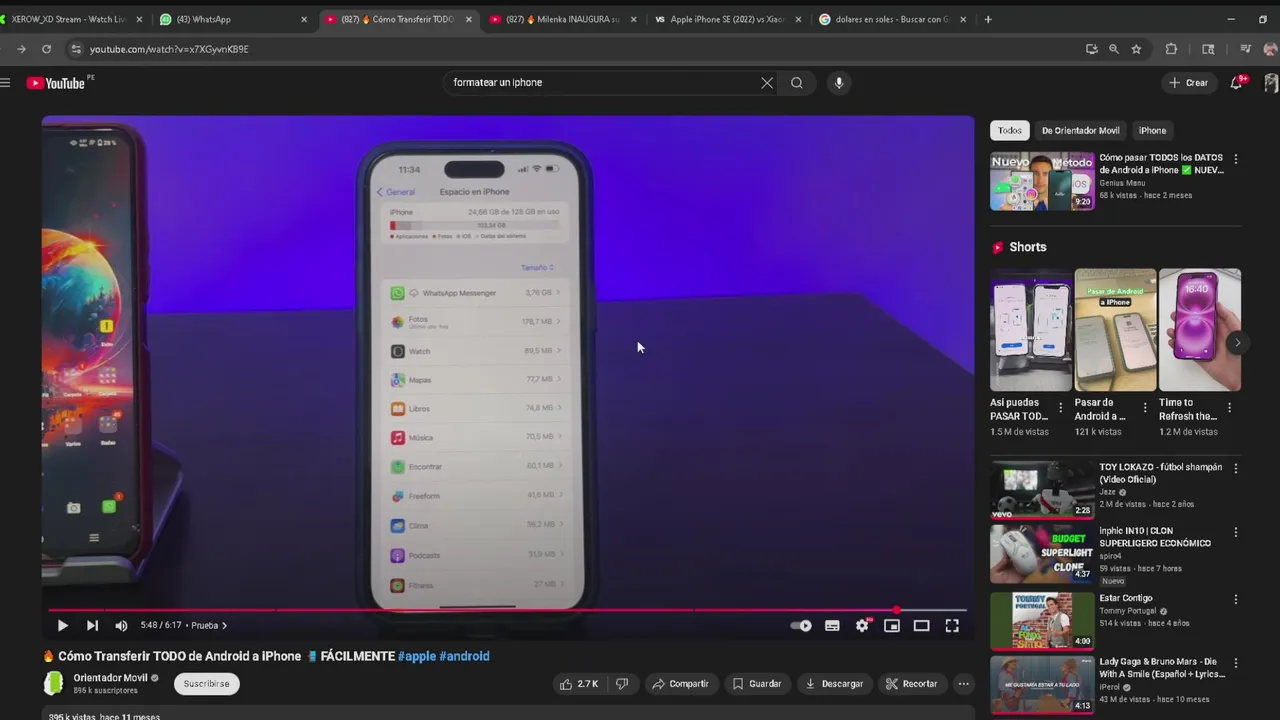Open options for Inphic IN10 video
The width and height of the screenshot is (1280, 720).
(x=1236, y=533)
